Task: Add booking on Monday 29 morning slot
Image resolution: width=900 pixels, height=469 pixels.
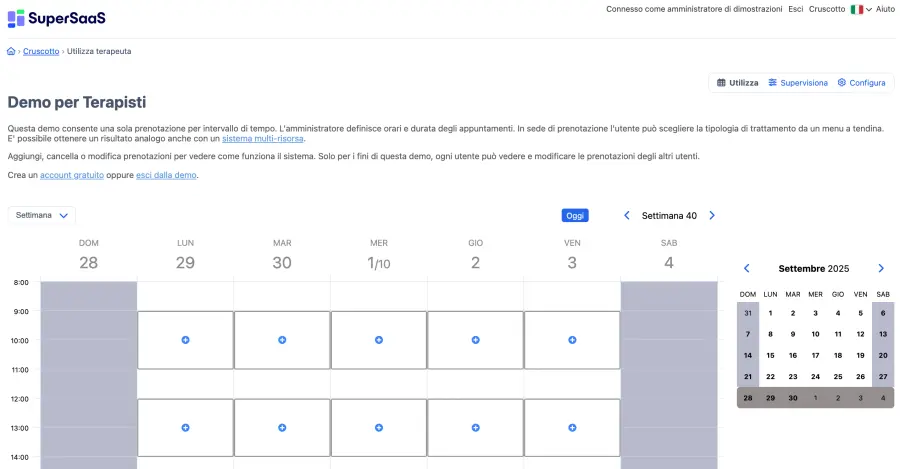Action: (185, 340)
